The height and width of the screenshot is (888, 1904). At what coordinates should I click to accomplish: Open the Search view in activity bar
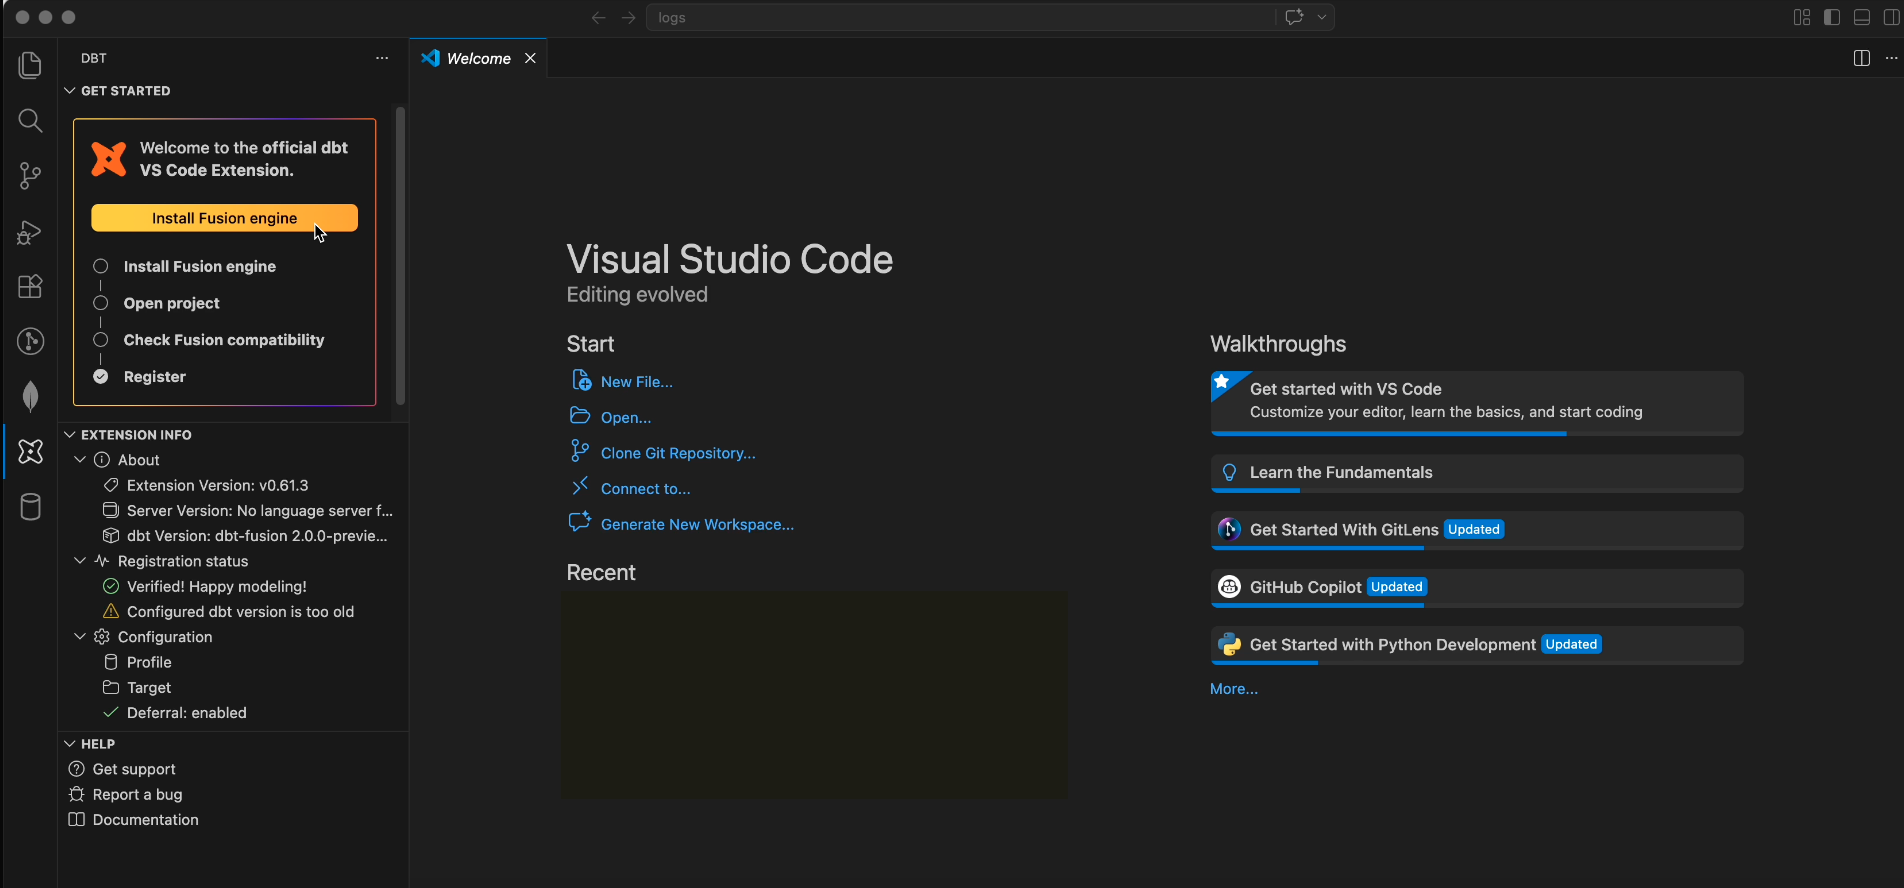pyautogui.click(x=30, y=121)
